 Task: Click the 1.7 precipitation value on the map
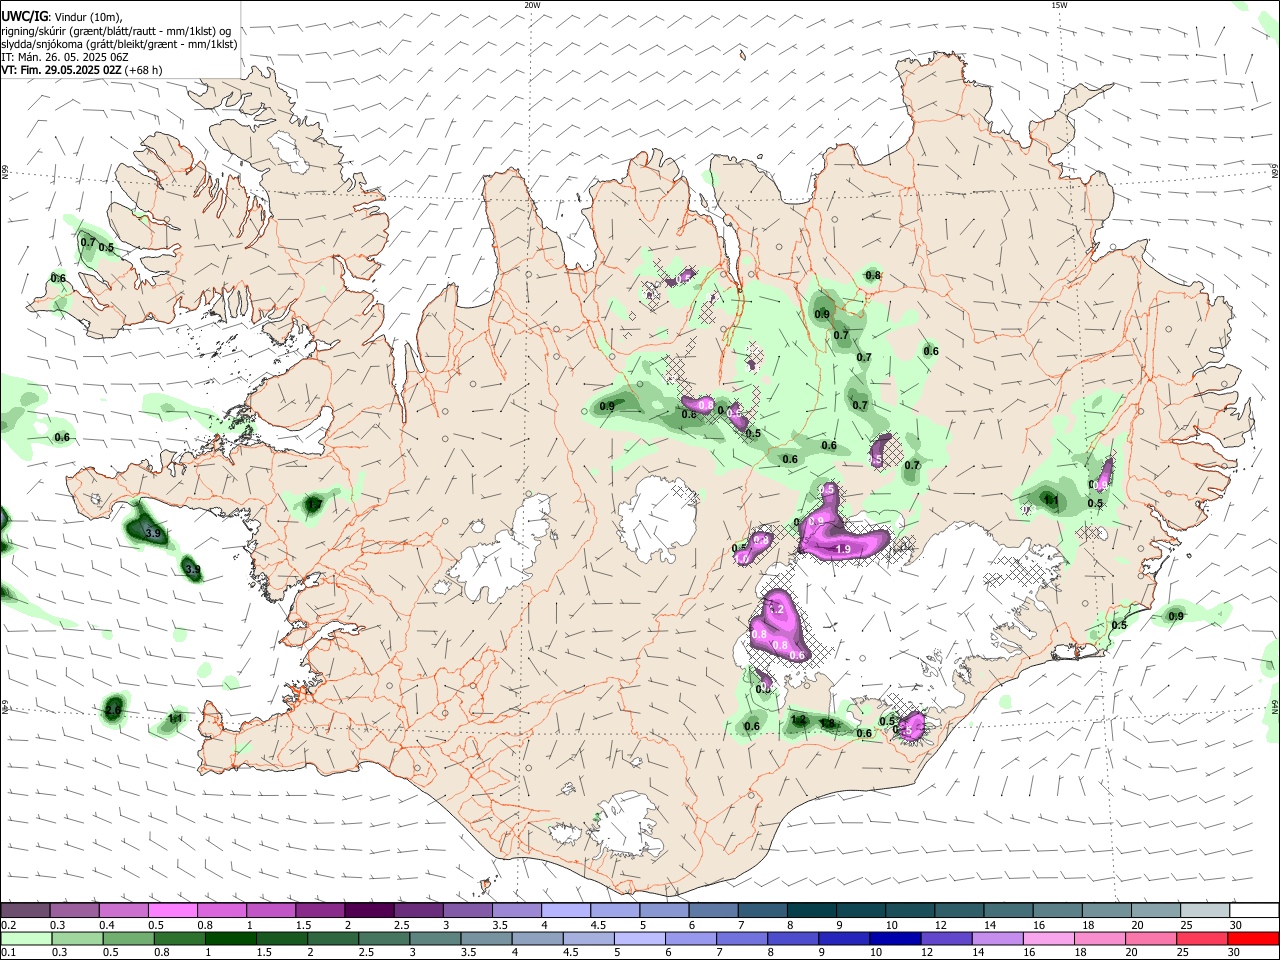coord(314,505)
